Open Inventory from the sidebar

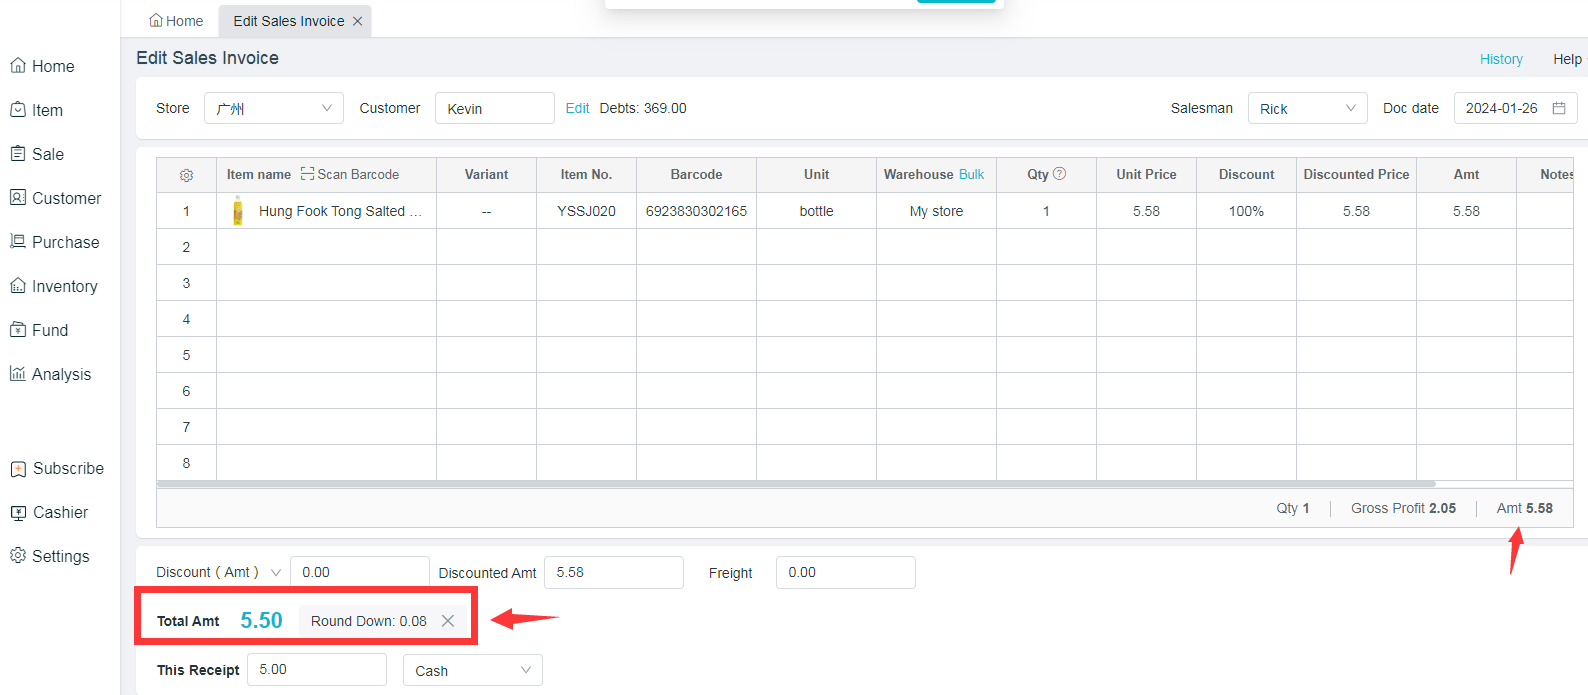point(64,286)
